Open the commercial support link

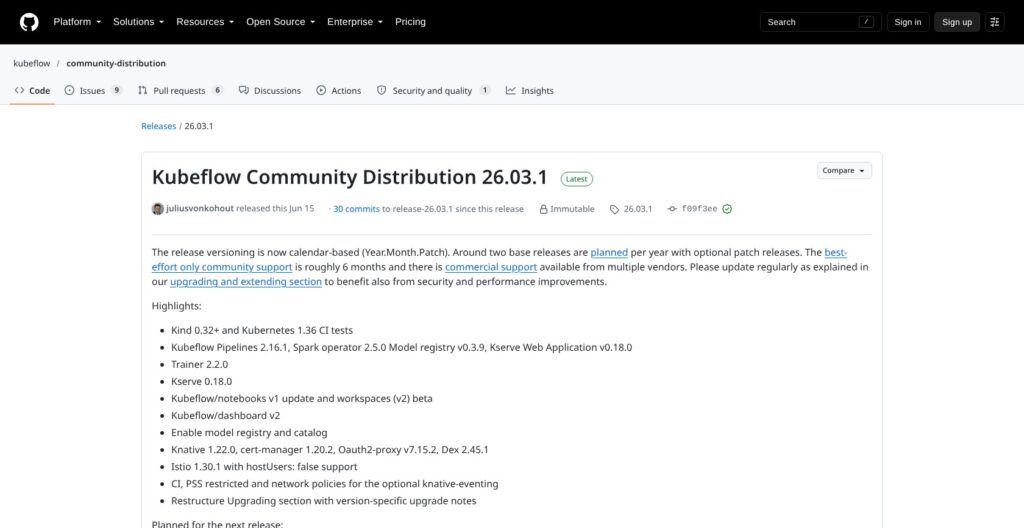point(491,267)
